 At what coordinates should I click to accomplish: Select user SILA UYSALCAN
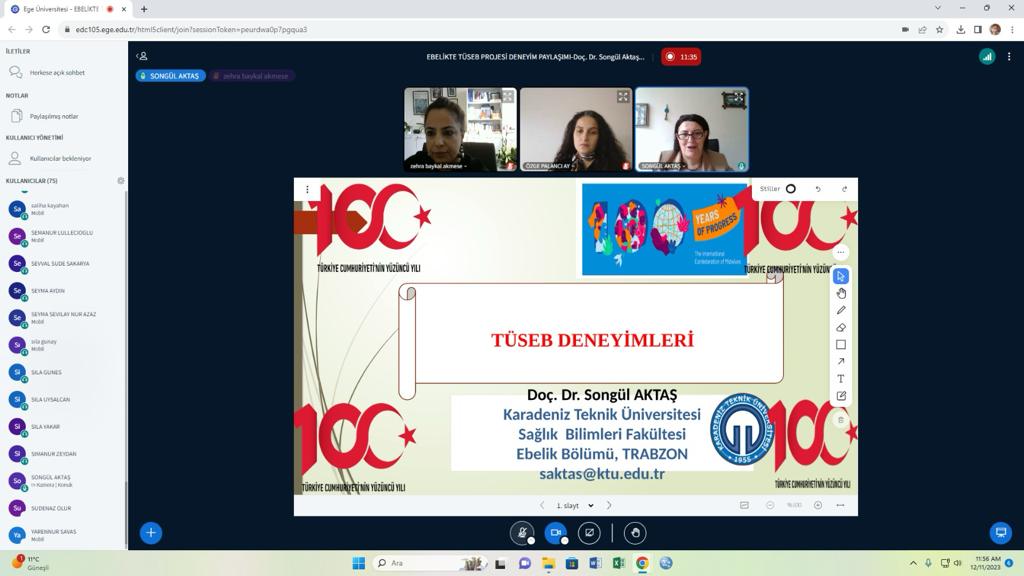click(50, 399)
